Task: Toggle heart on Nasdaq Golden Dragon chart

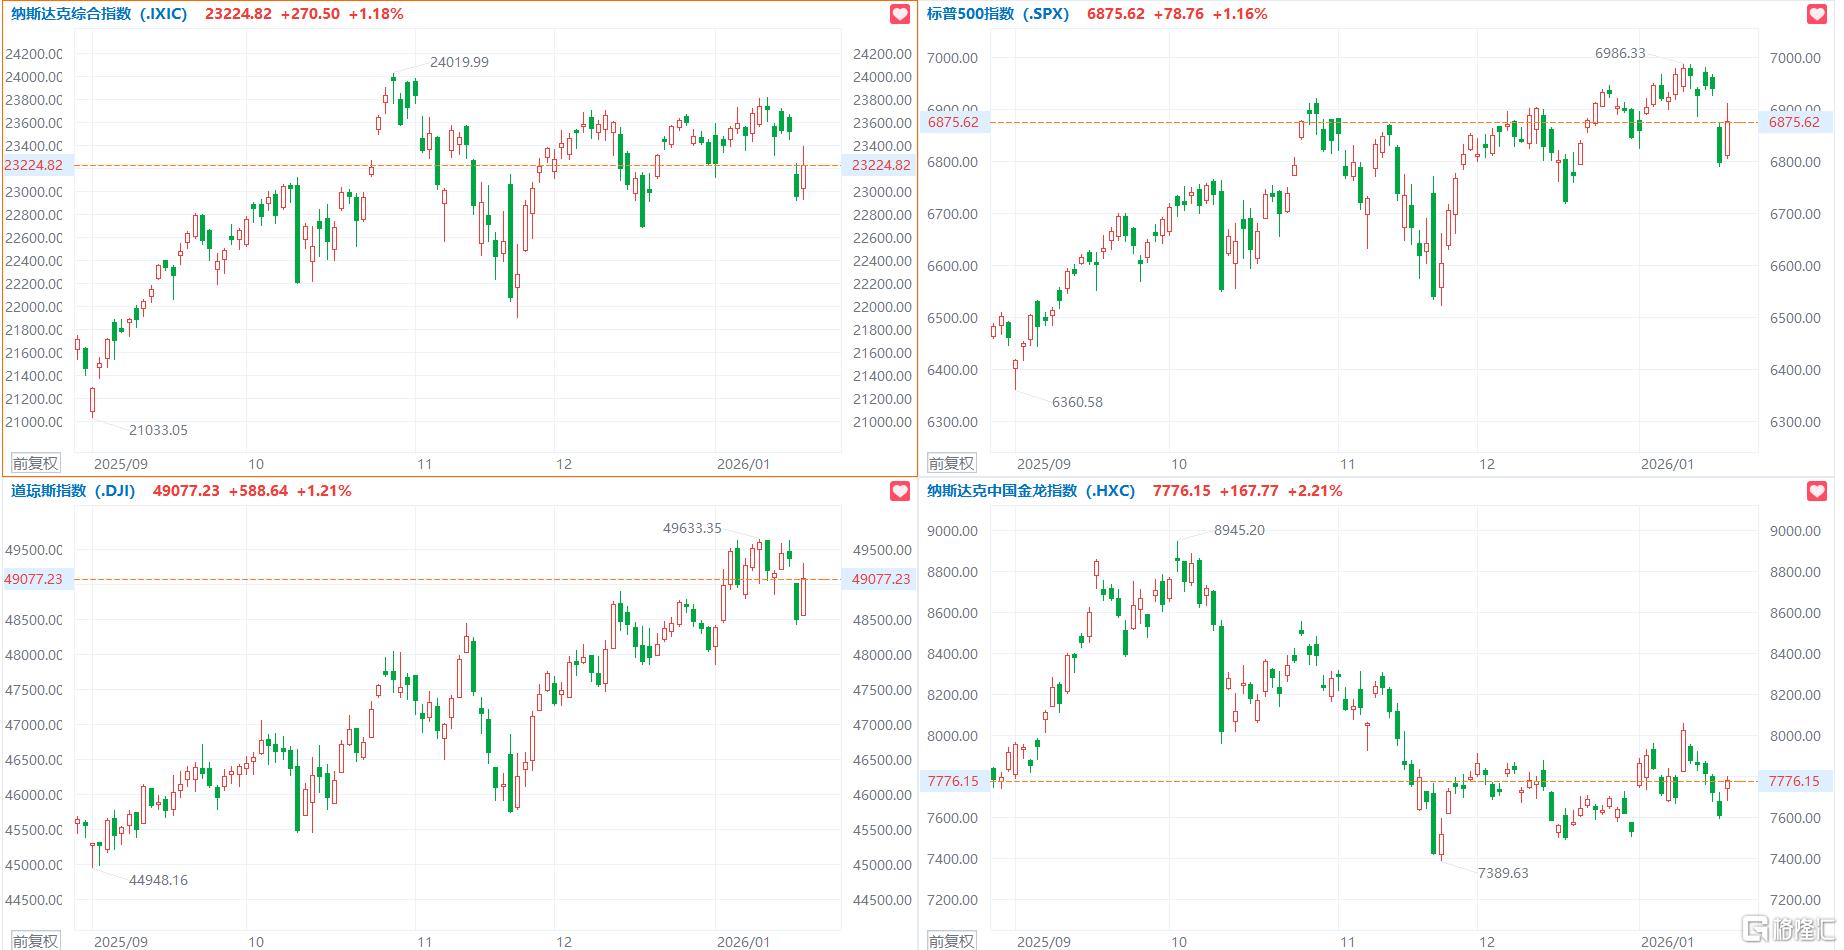Action: [1817, 491]
